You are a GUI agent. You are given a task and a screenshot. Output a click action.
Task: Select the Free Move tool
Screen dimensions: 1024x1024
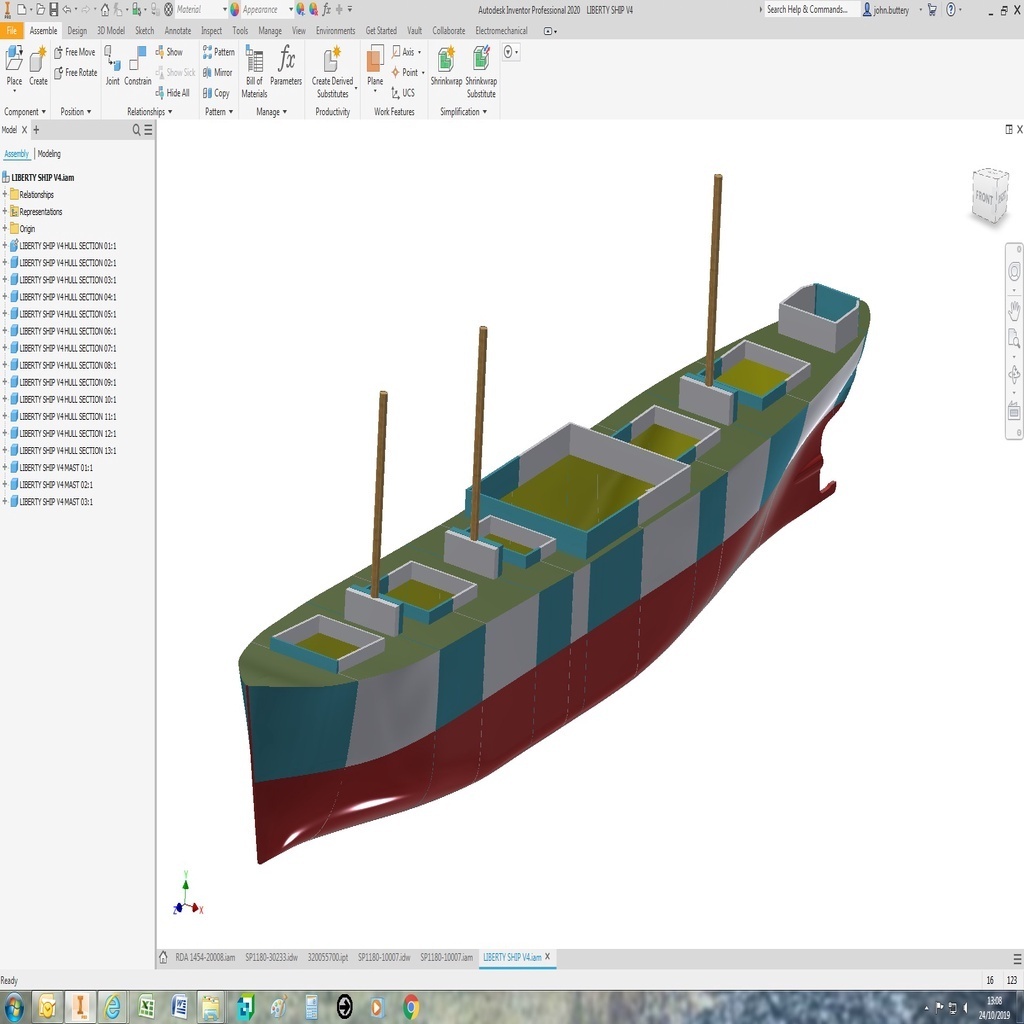coord(74,52)
